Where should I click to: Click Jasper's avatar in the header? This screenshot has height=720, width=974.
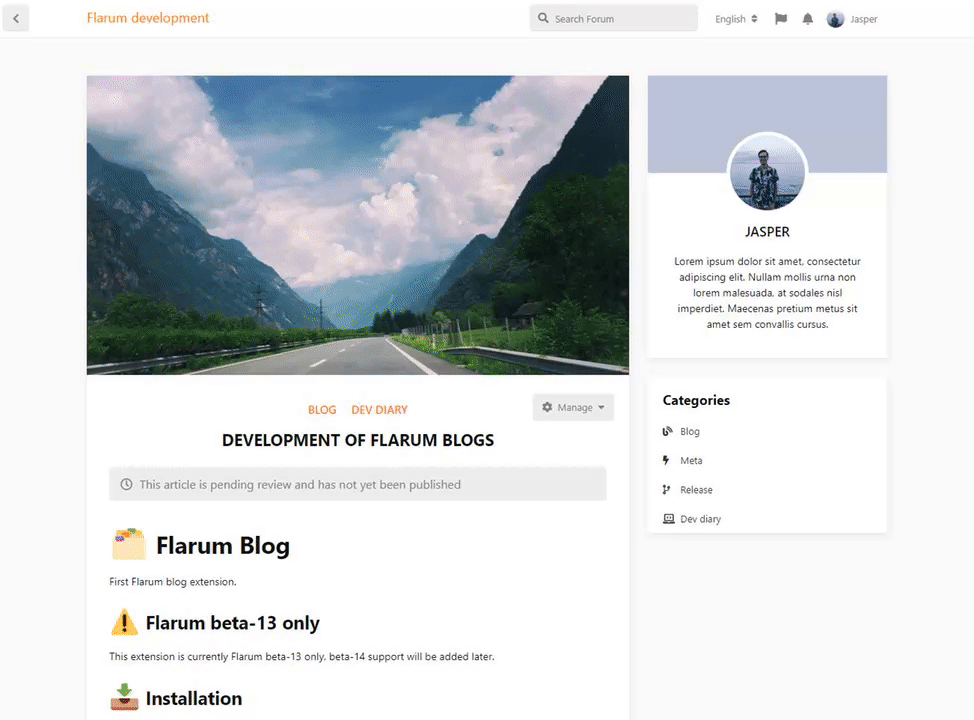pyautogui.click(x=835, y=19)
